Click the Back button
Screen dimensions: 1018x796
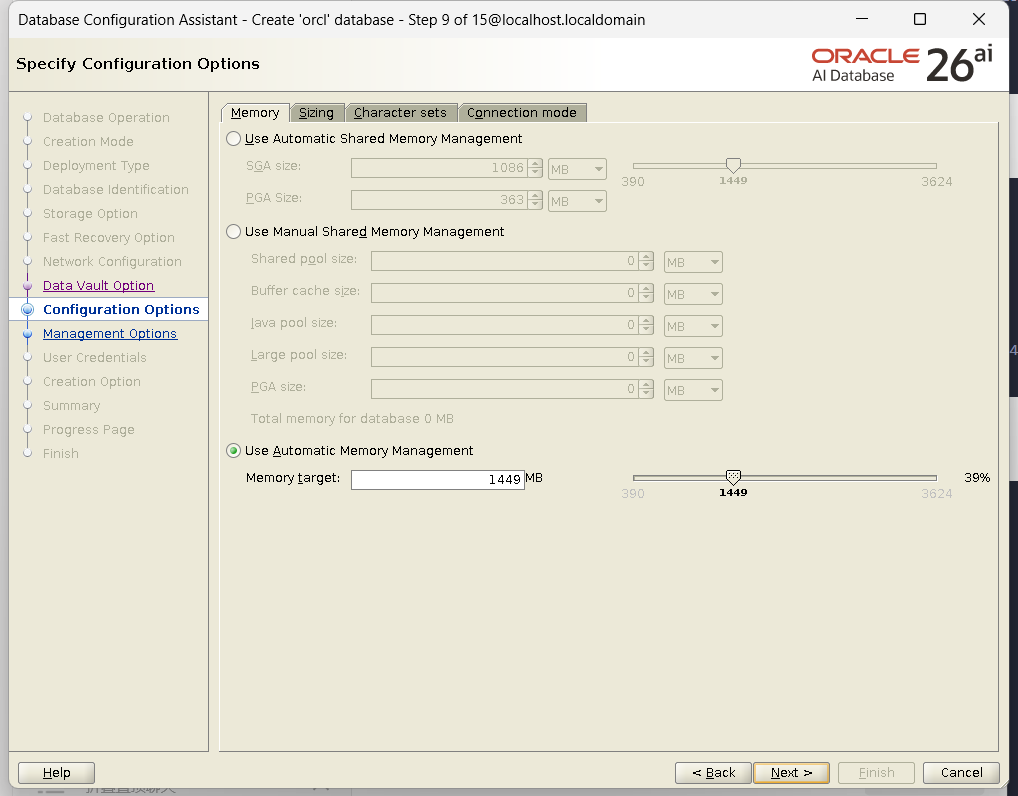tap(713, 773)
